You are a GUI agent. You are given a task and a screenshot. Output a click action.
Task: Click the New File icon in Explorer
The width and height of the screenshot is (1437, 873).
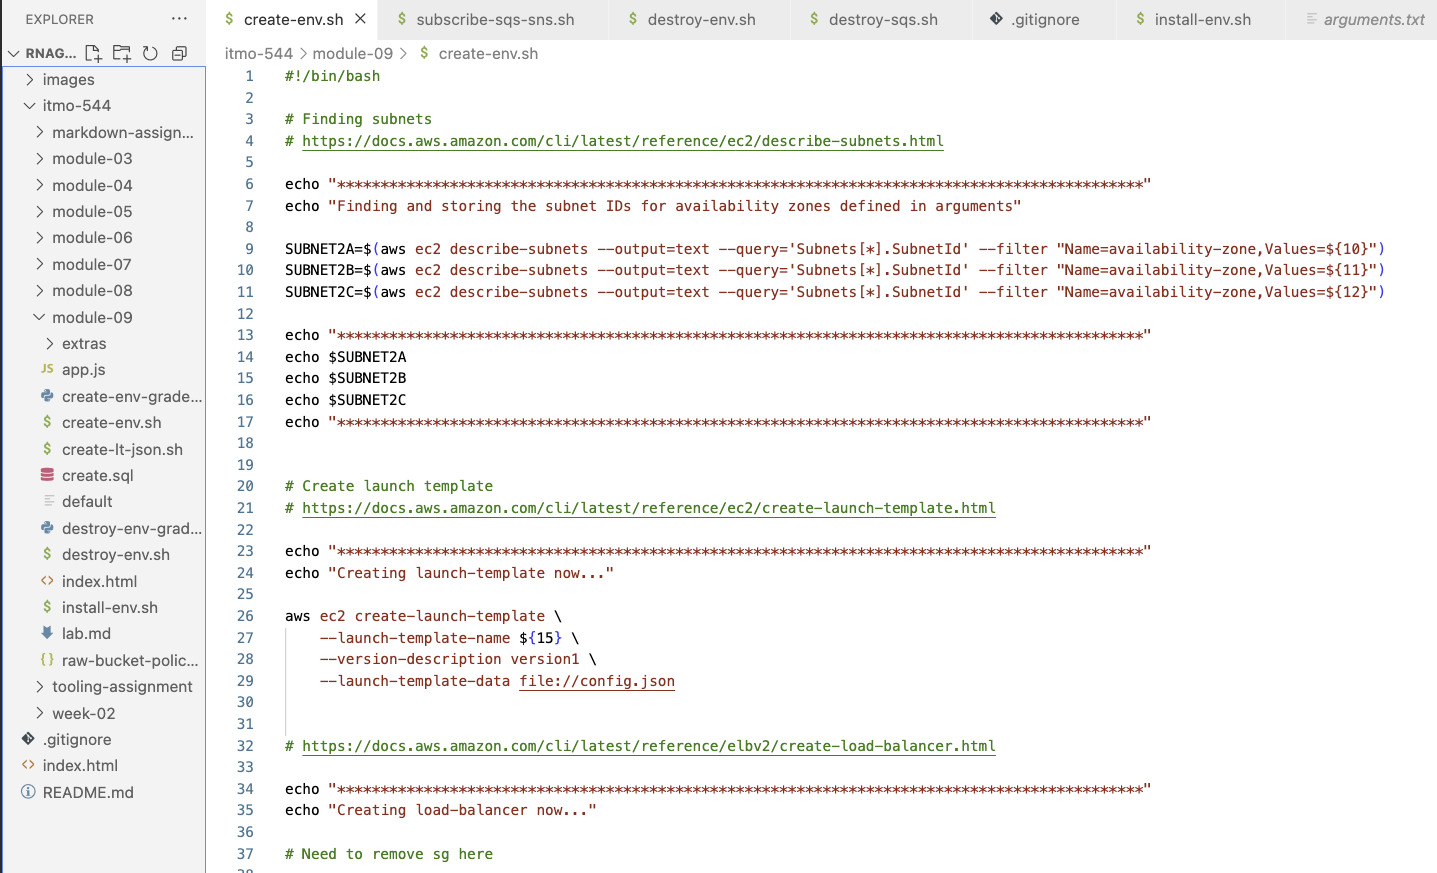click(x=93, y=53)
